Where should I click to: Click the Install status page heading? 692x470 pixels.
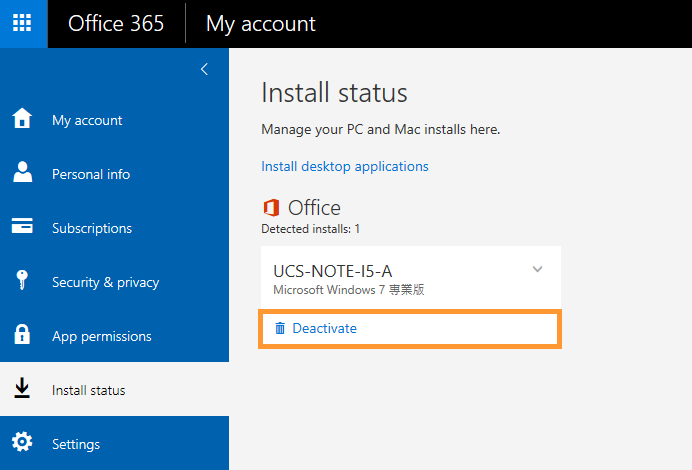[334, 93]
